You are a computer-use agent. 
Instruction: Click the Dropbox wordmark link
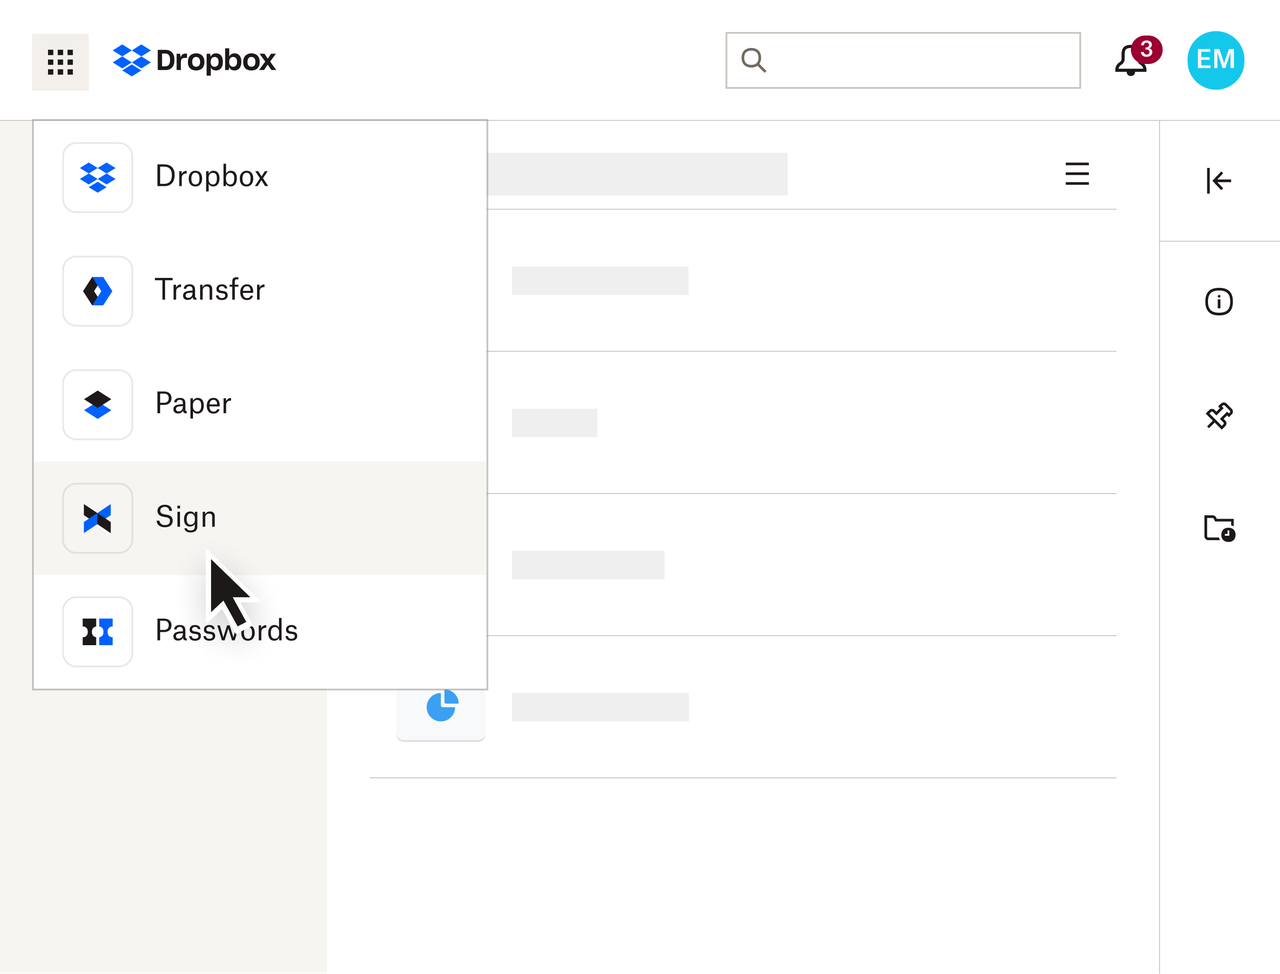(215, 60)
